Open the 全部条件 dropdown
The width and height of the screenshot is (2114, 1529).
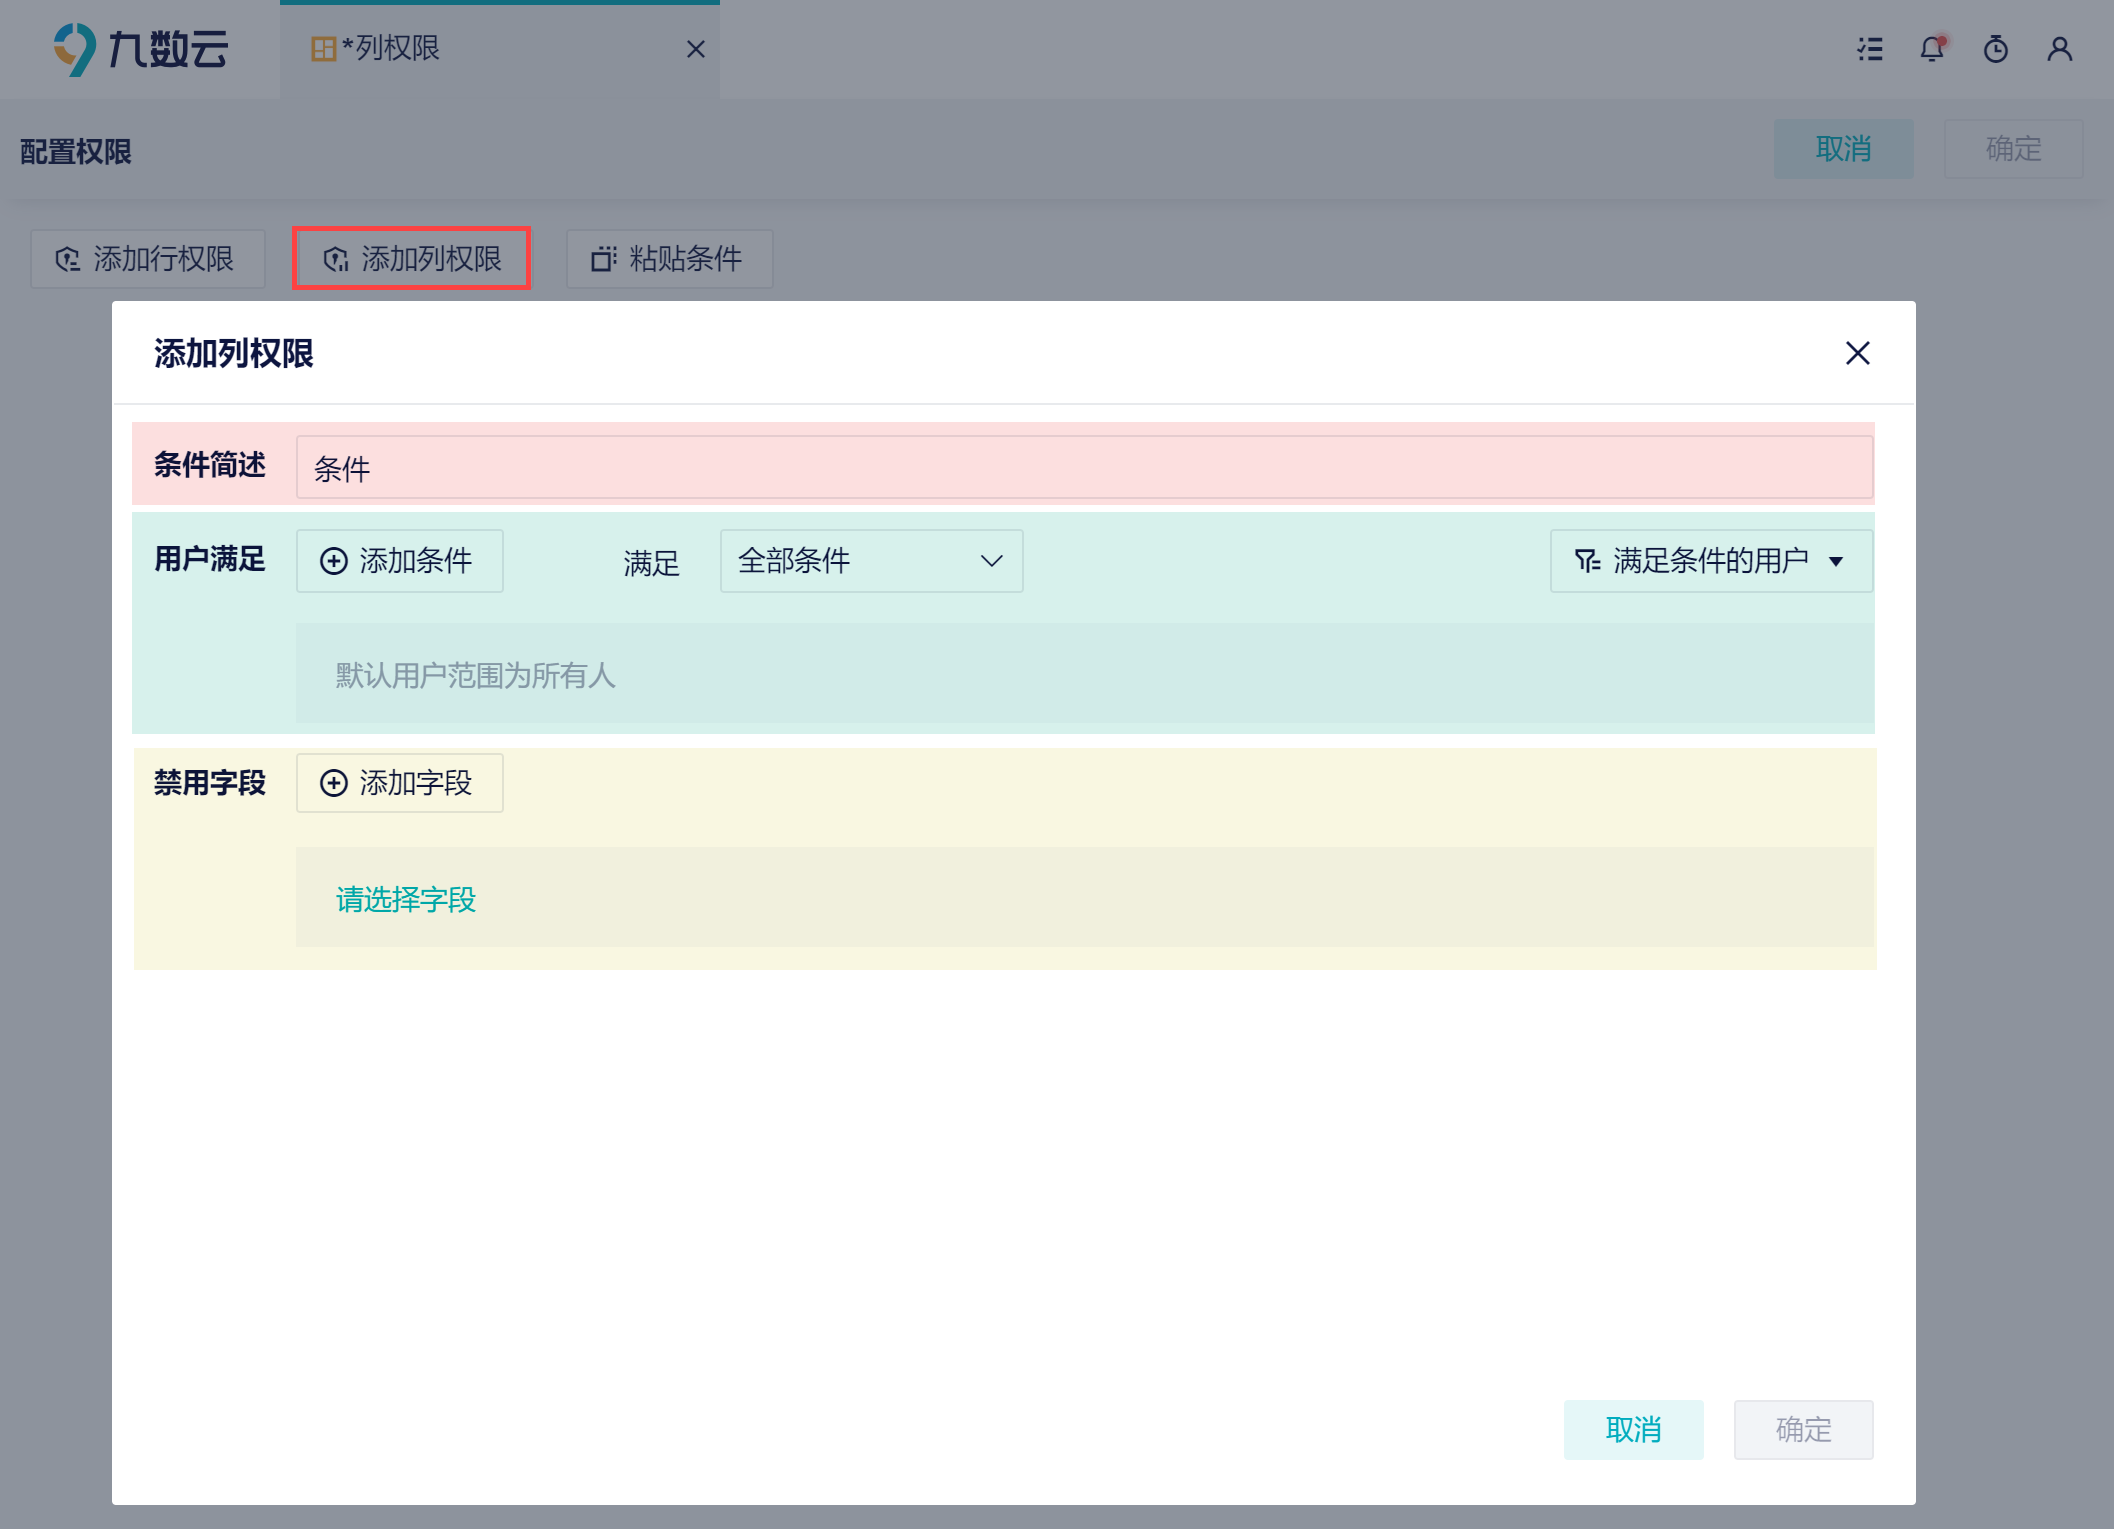tap(871, 561)
